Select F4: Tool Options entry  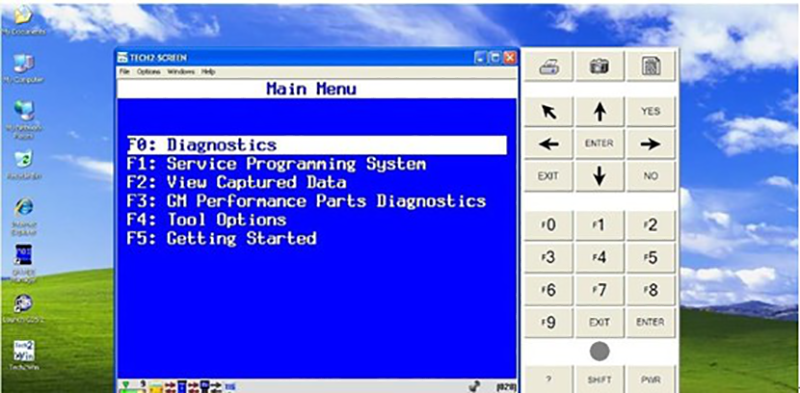[x=207, y=220]
